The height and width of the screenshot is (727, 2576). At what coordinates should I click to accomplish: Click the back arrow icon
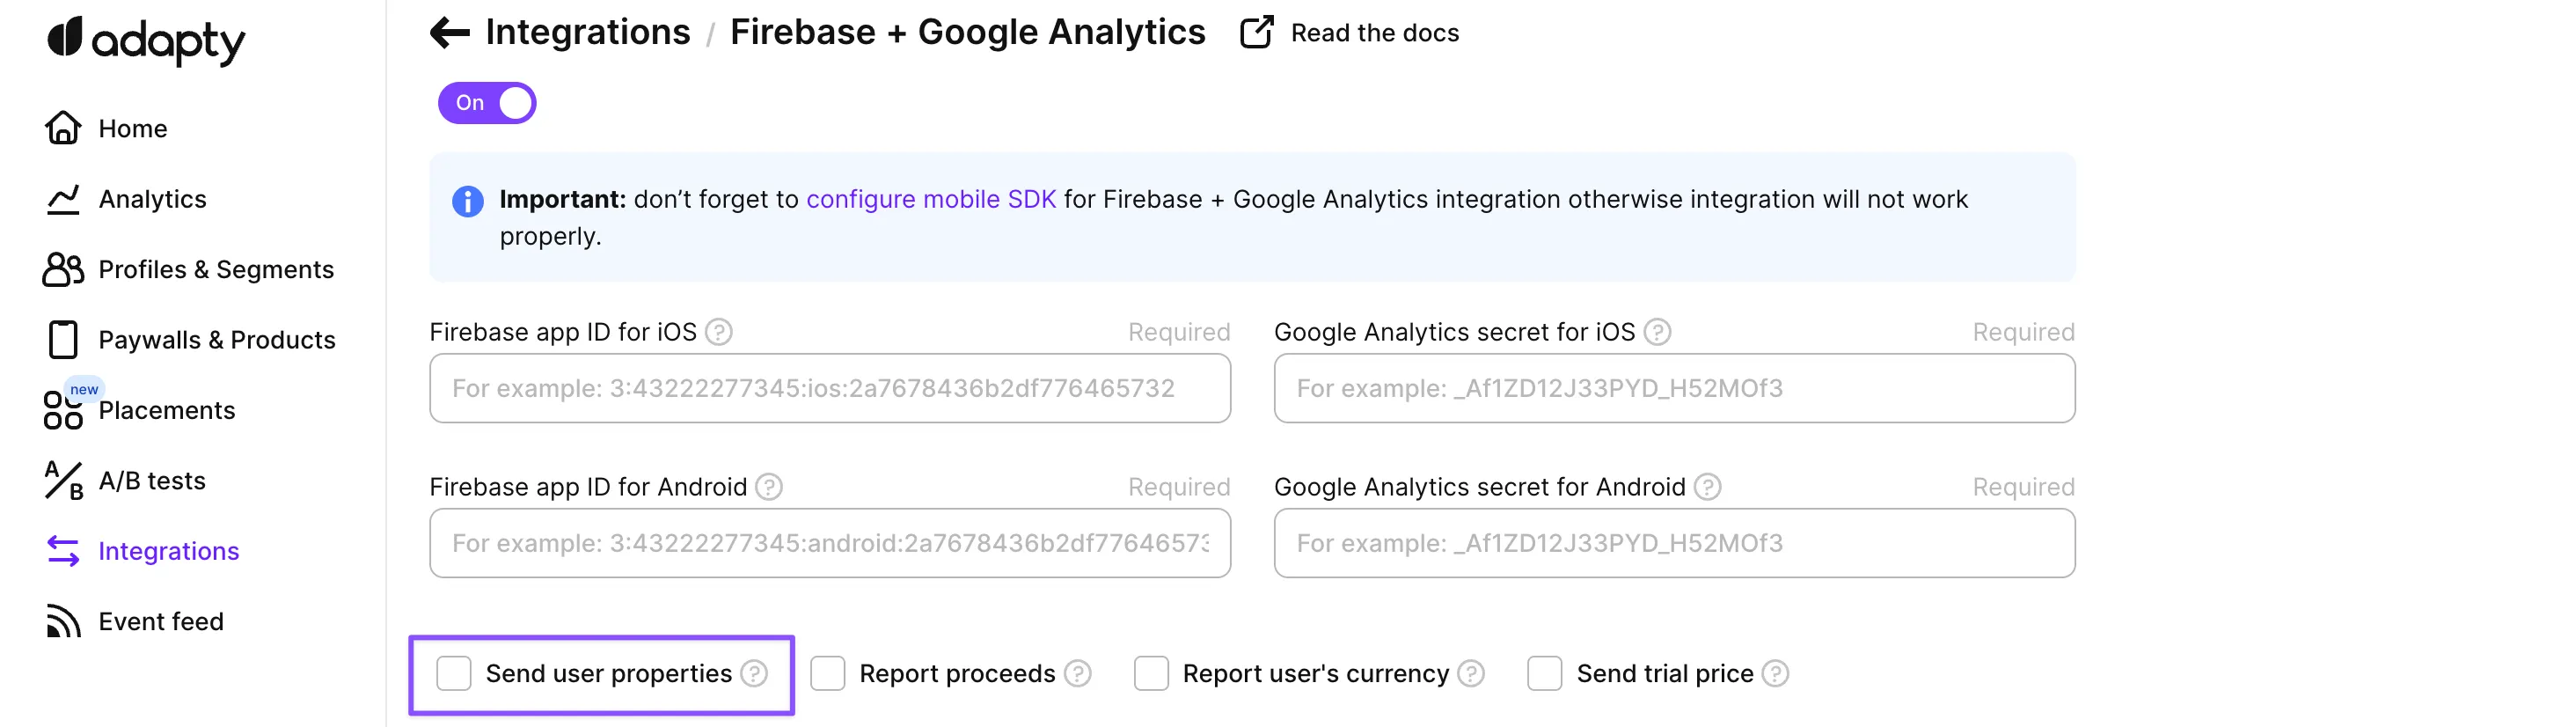pos(449,33)
